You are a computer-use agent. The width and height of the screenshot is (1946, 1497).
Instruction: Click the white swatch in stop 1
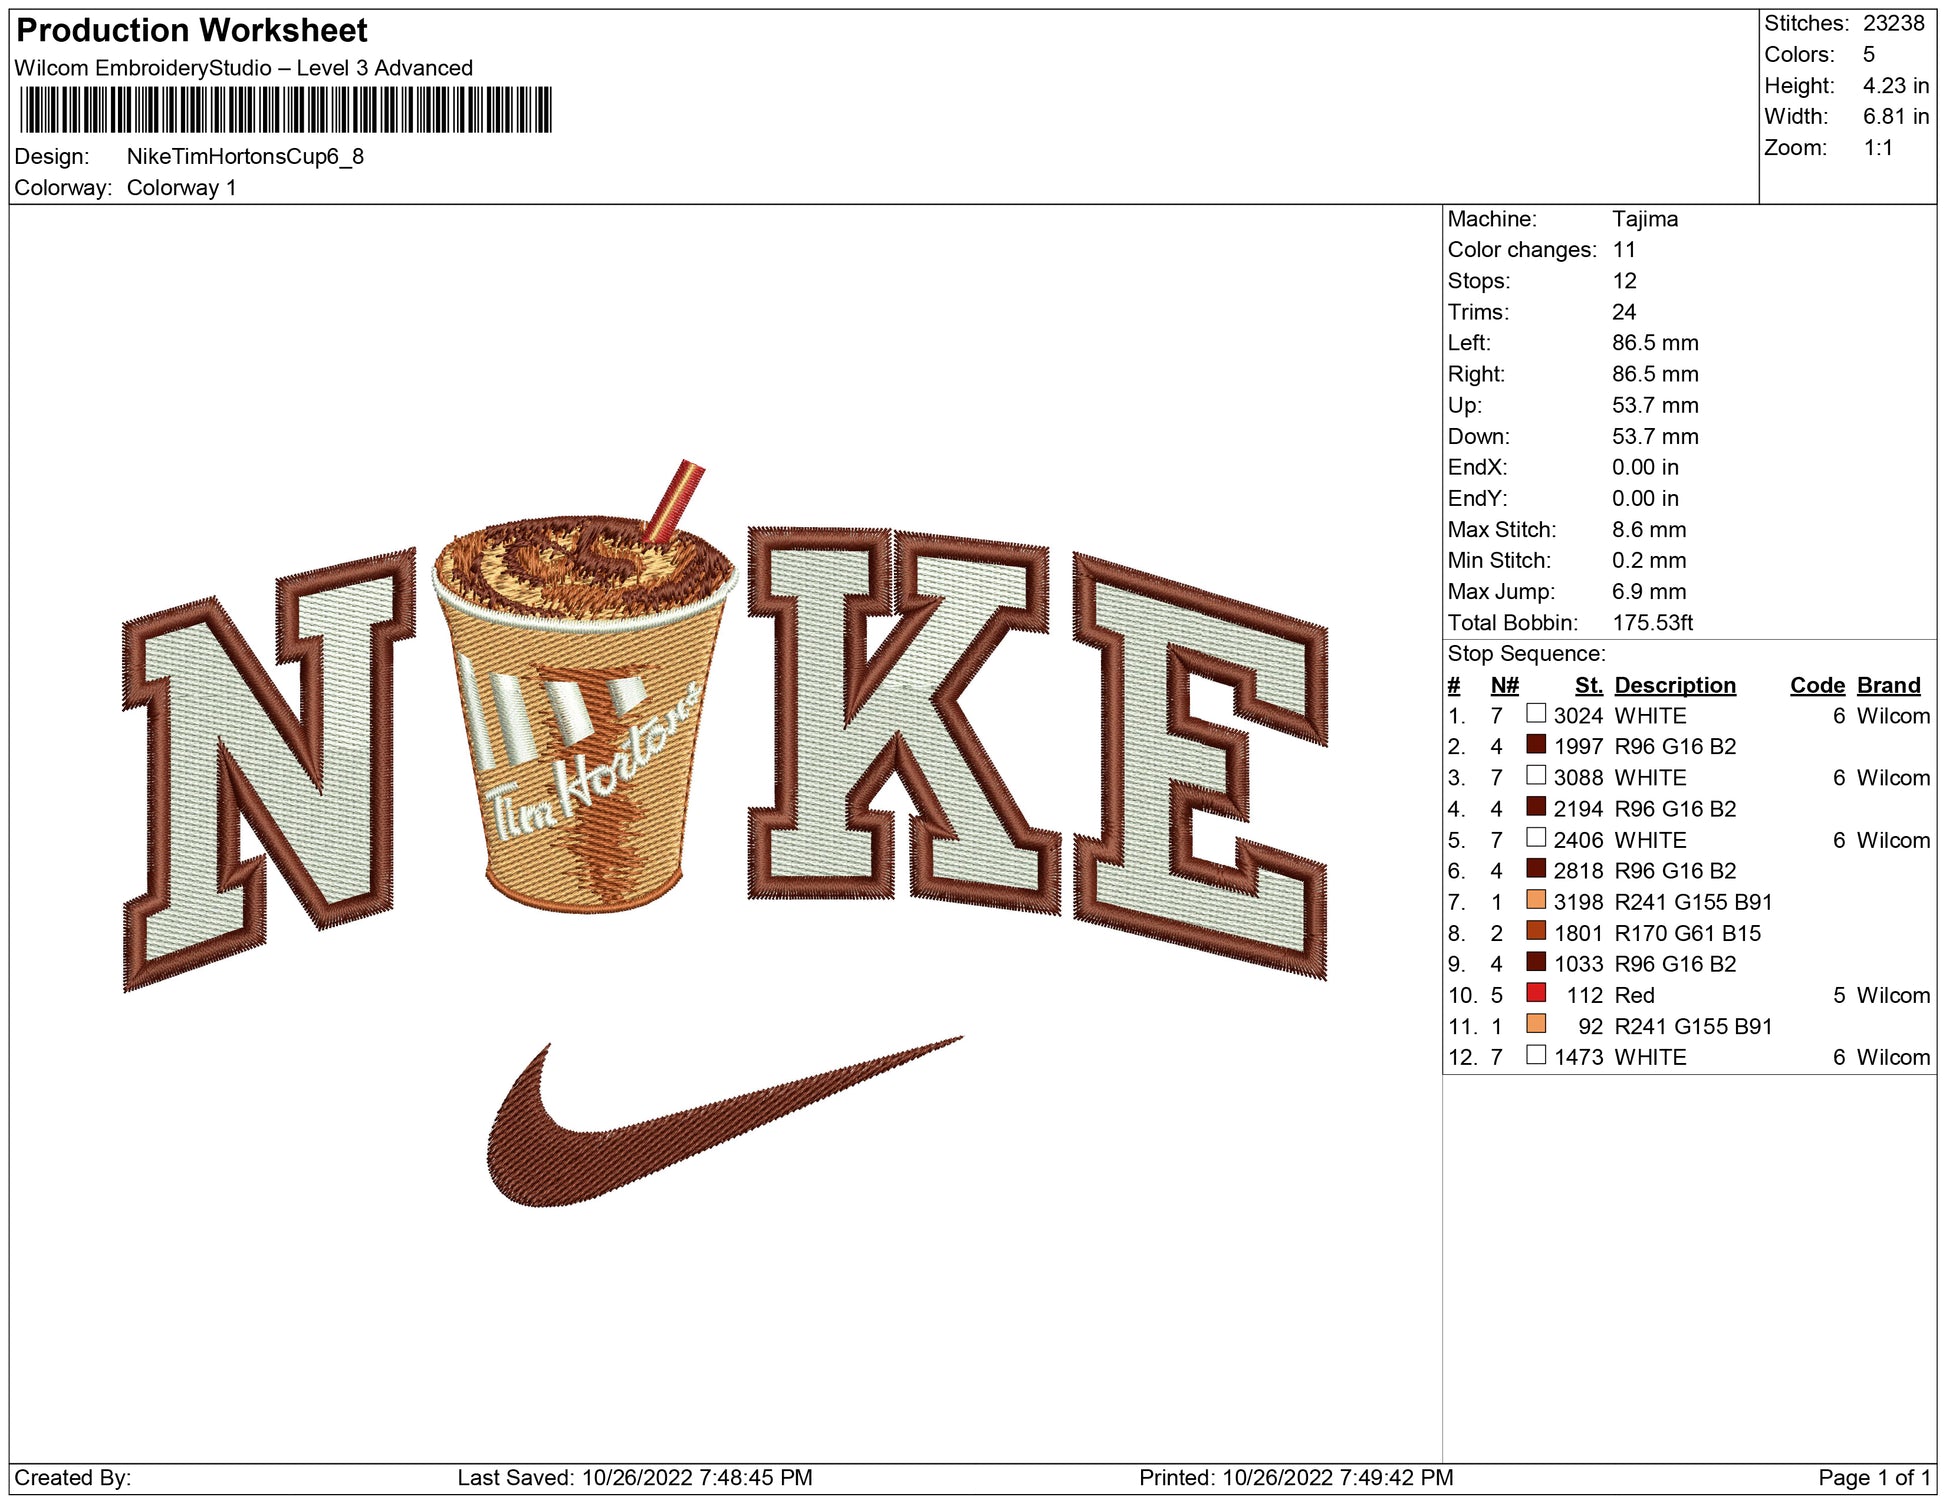point(1535,714)
